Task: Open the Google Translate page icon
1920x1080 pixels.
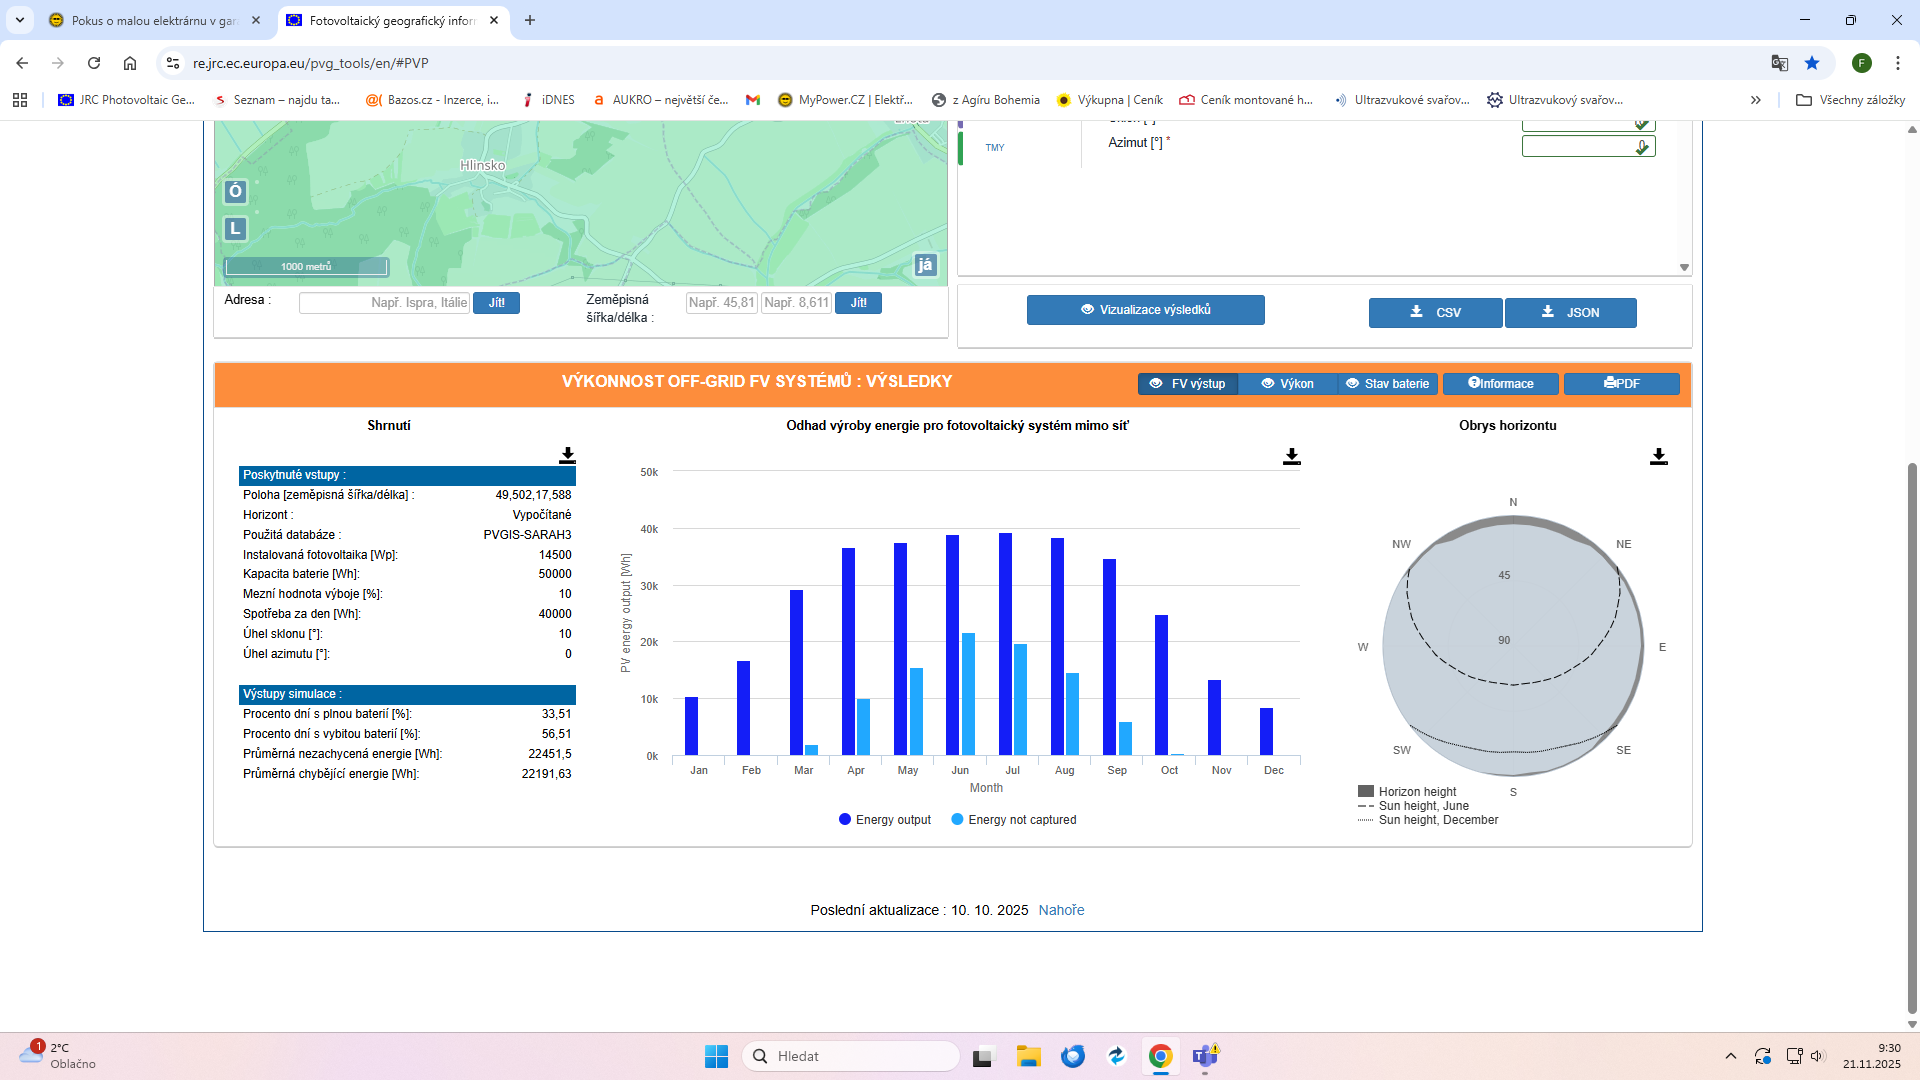Action: coord(1779,63)
